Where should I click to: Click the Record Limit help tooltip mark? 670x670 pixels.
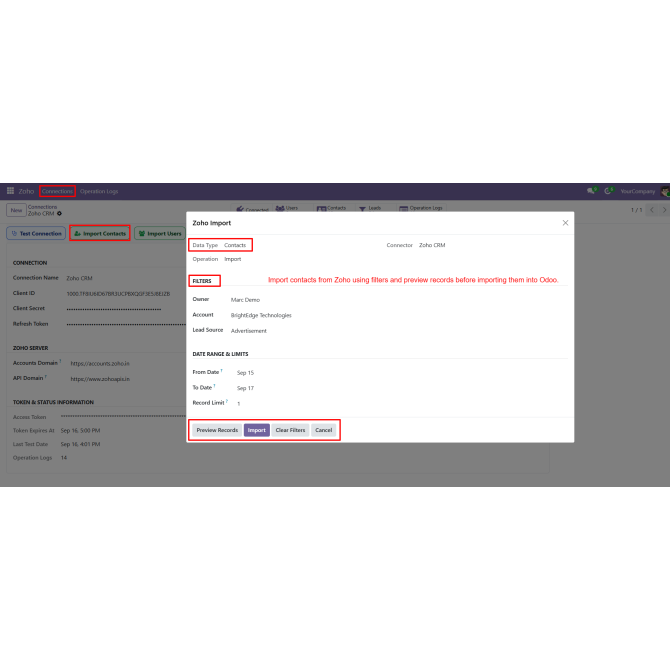(x=227, y=401)
